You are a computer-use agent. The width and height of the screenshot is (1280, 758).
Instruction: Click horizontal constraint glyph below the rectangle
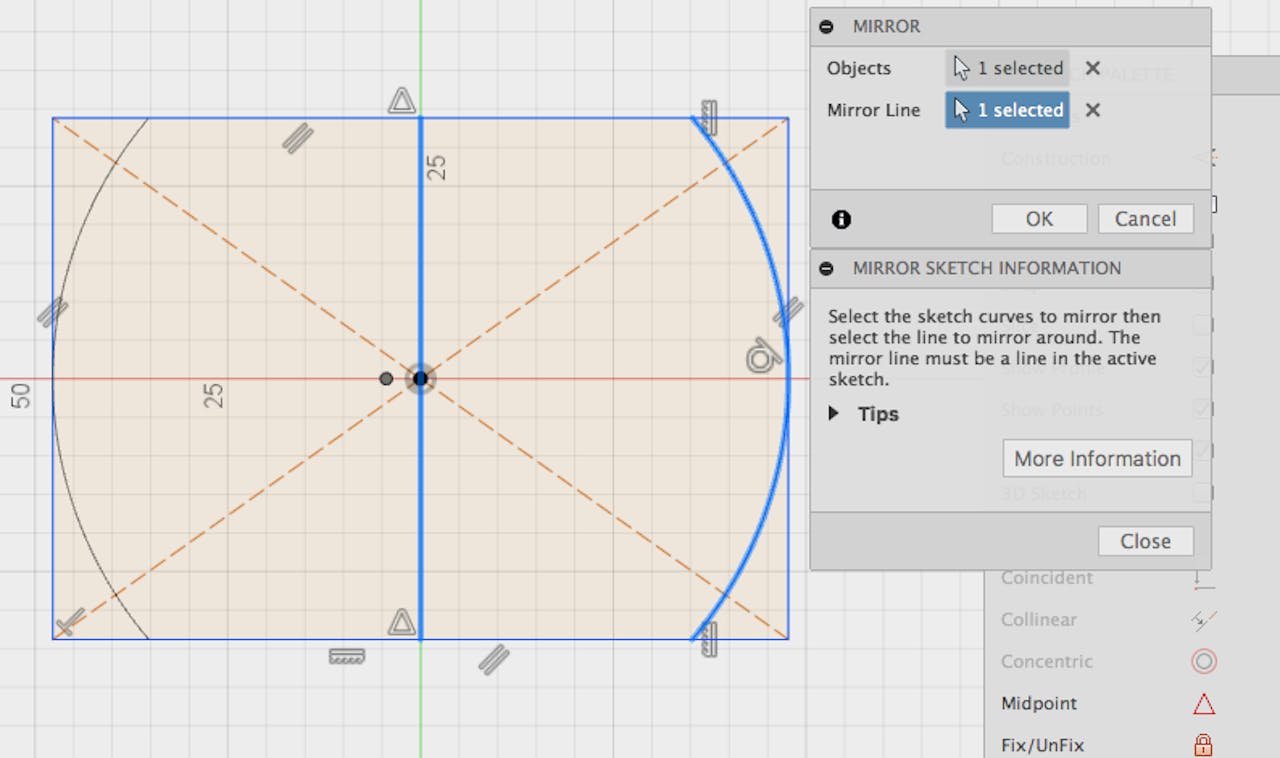point(347,656)
